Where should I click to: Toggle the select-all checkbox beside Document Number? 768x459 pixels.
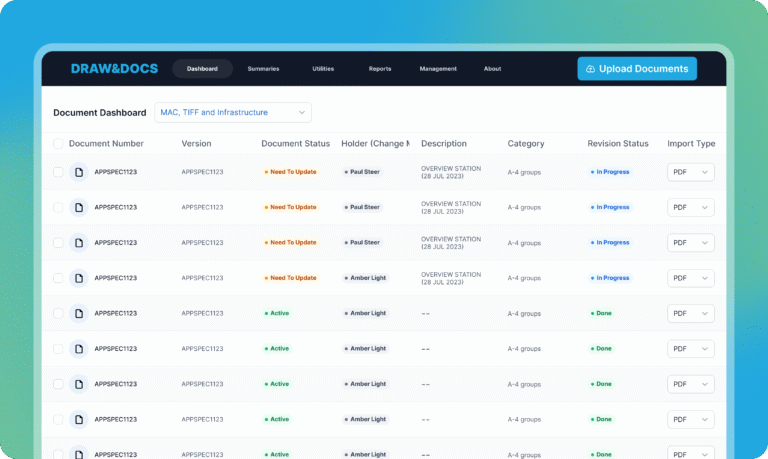pyautogui.click(x=58, y=144)
